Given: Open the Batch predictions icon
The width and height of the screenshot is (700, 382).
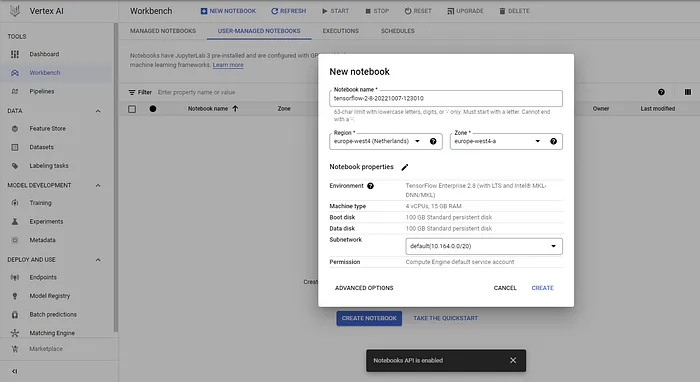Looking at the screenshot, I should point(15,315).
